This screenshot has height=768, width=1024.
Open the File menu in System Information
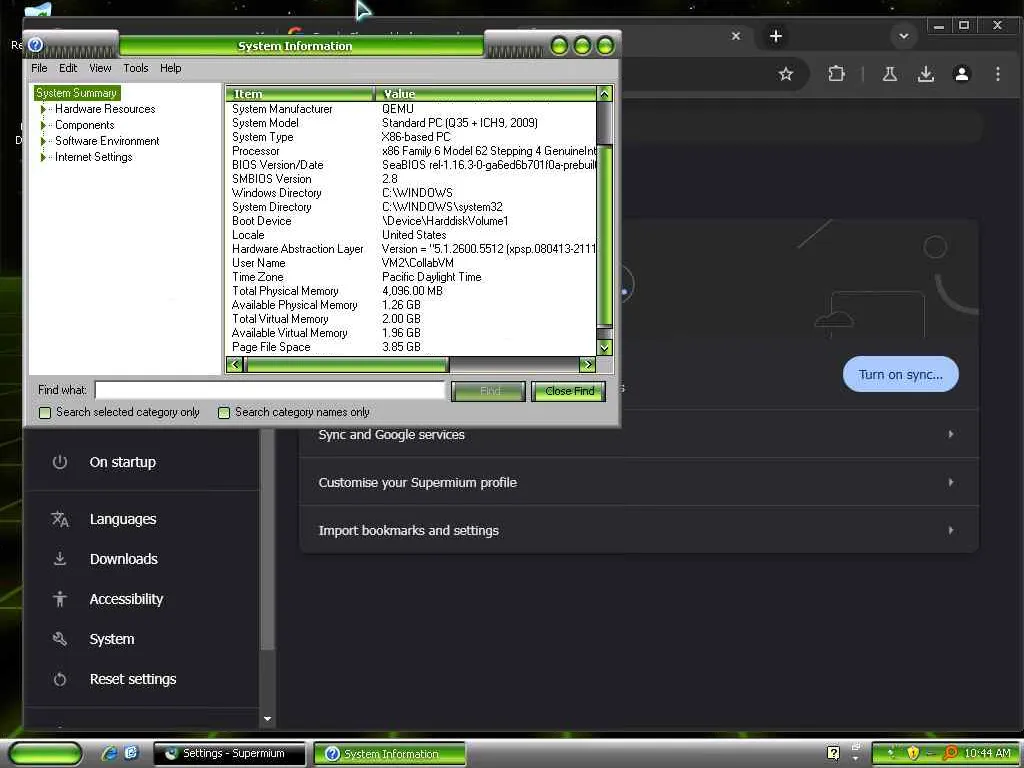[39, 68]
